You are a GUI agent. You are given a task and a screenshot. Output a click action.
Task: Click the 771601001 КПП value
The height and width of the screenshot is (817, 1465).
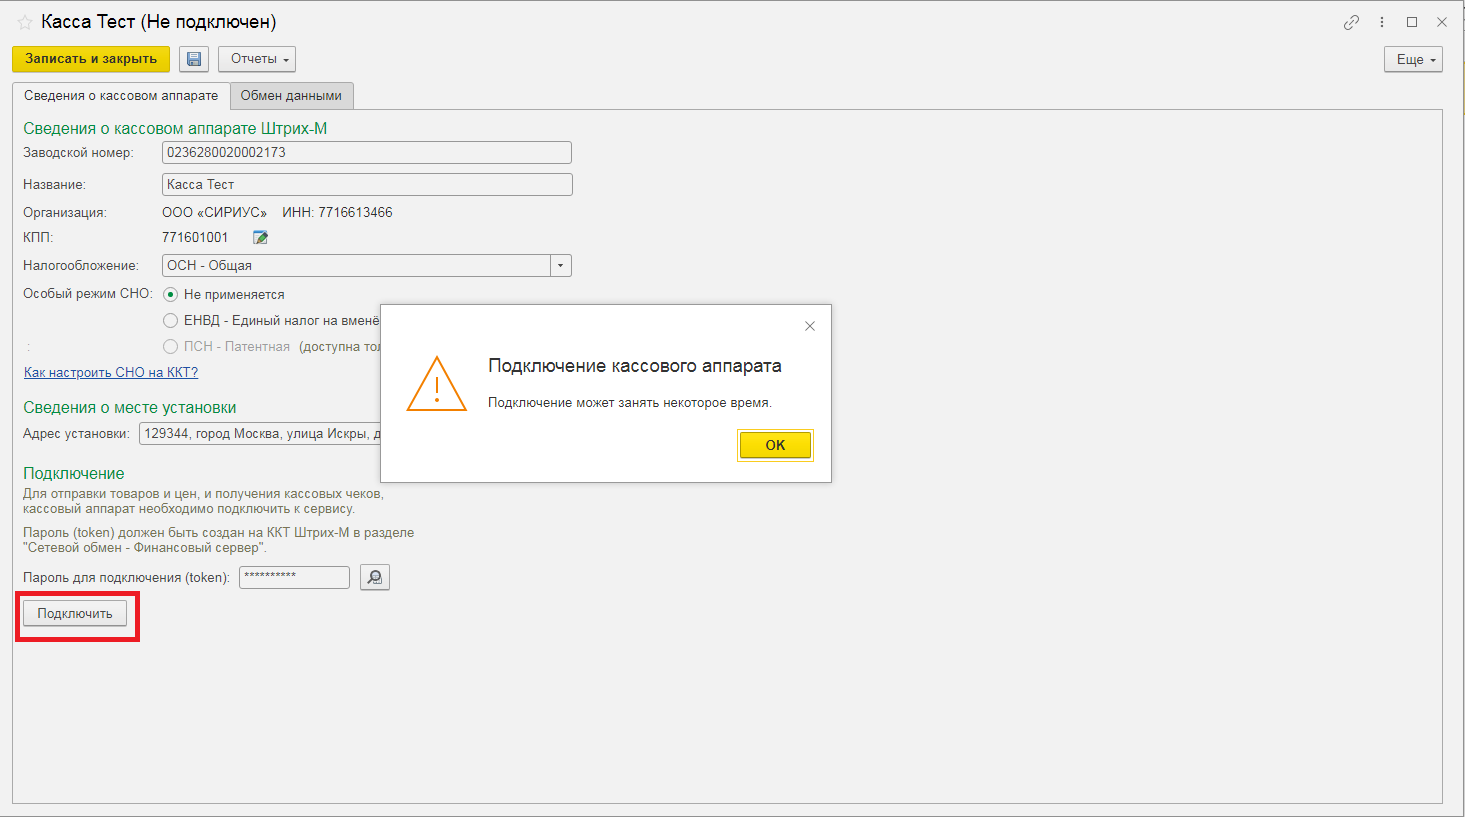[x=195, y=237]
